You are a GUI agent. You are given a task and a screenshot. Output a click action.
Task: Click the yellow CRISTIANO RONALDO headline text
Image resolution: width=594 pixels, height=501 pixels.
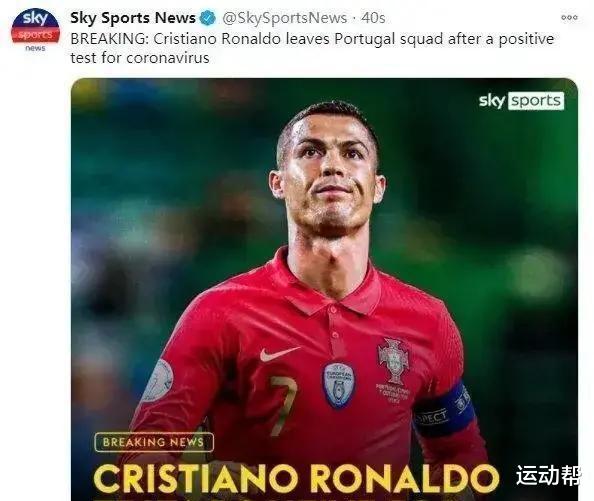[296, 478]
